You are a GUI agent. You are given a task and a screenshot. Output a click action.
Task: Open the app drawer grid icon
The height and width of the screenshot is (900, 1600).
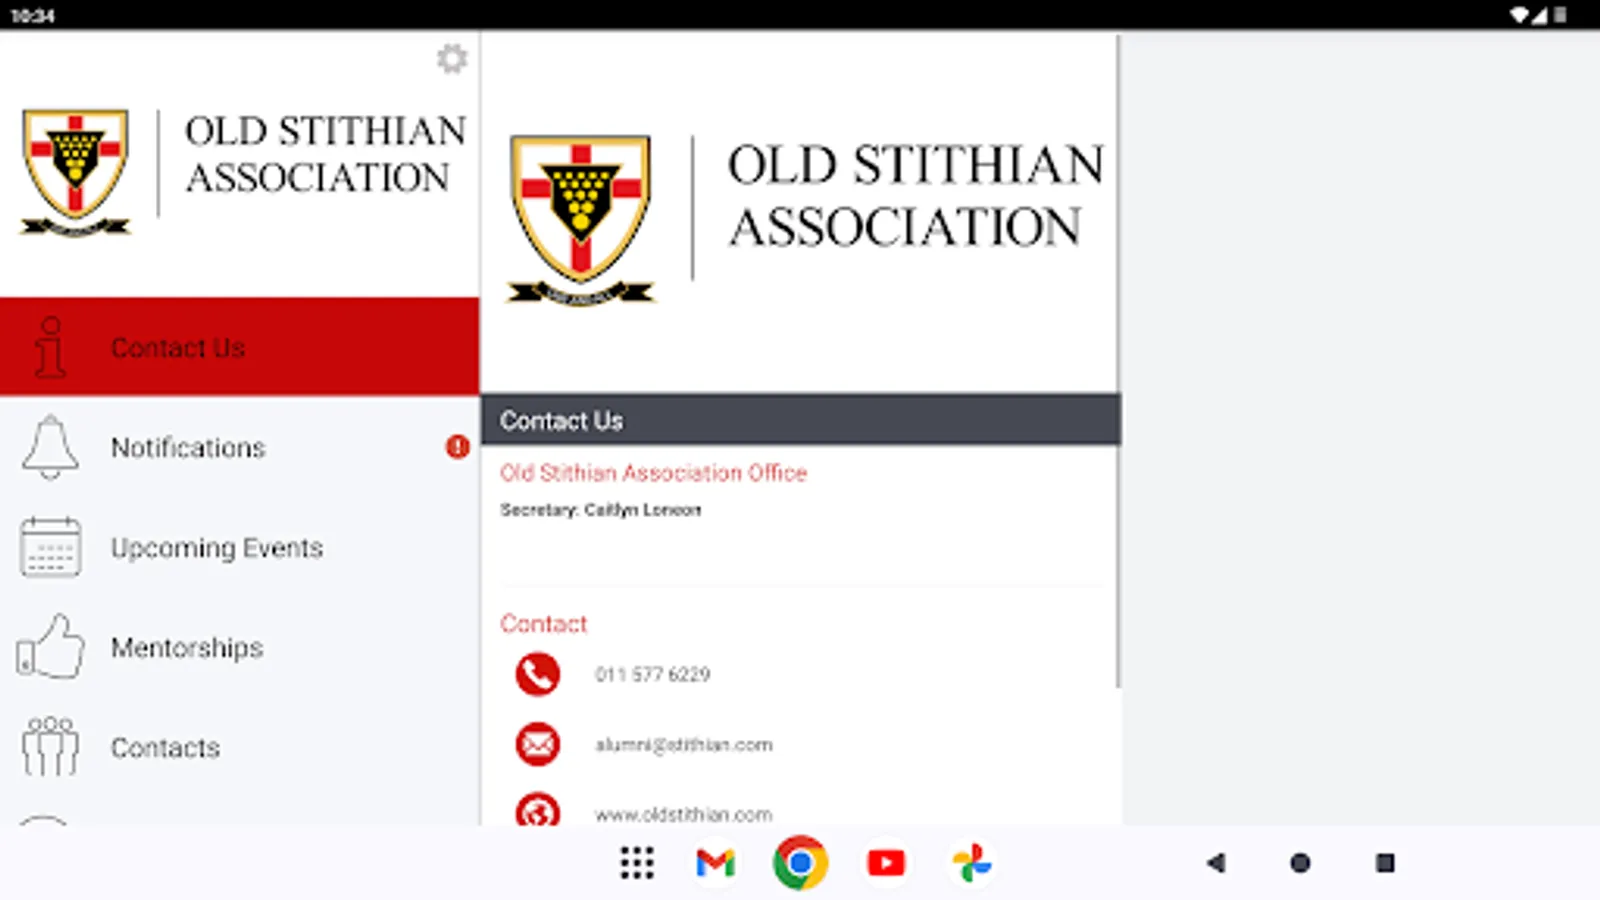[636, 863]
